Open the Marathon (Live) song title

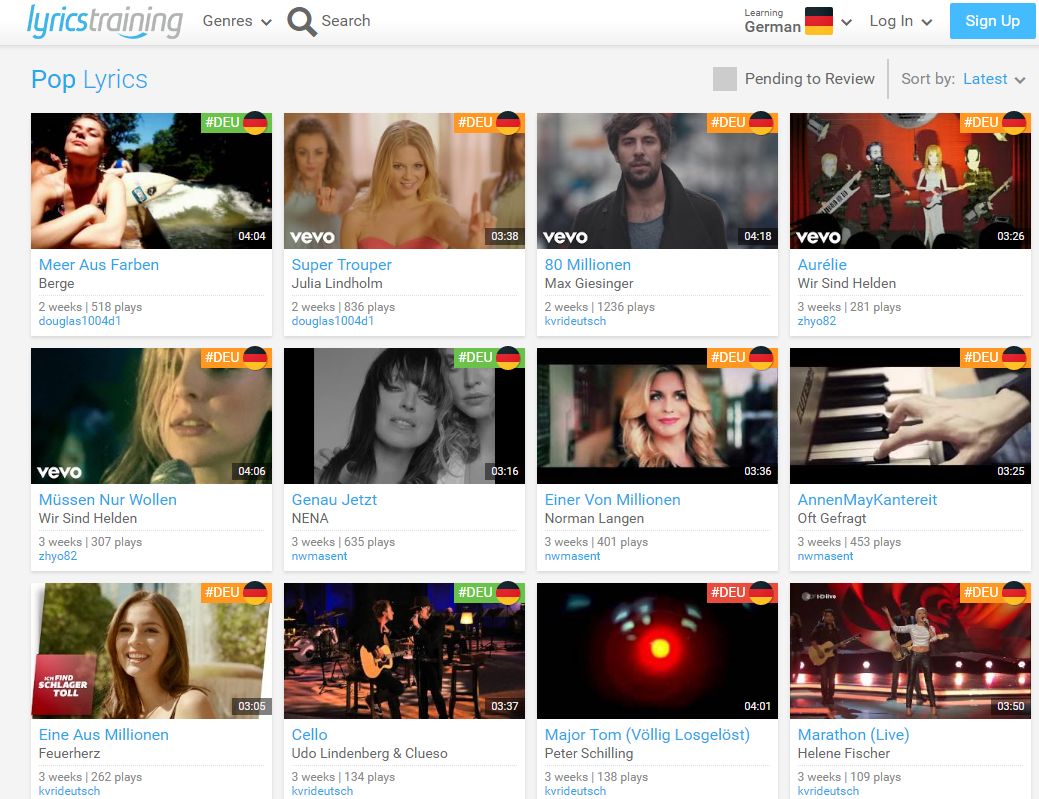(x=853, y=735)
